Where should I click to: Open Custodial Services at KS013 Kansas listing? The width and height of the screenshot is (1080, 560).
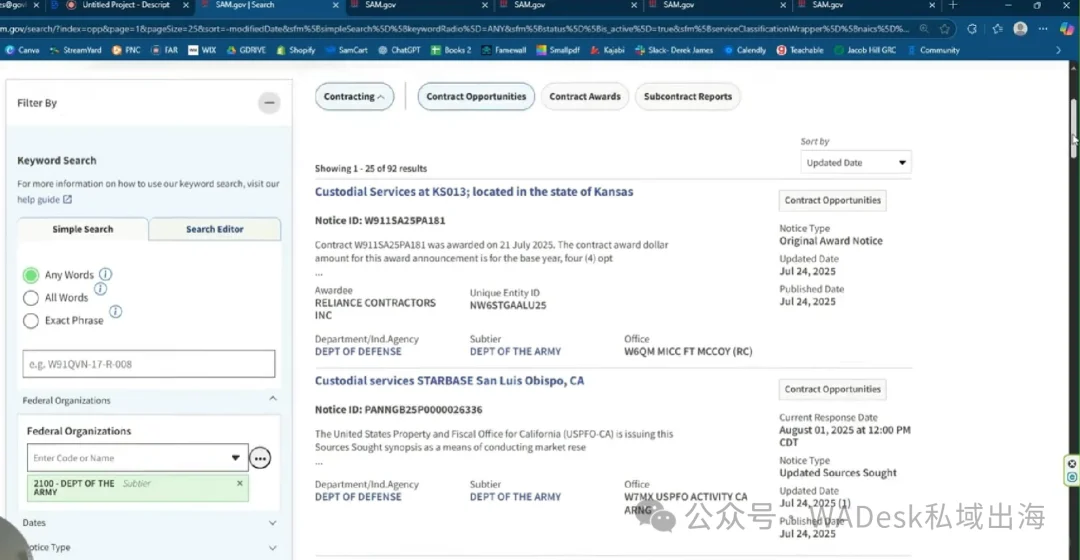tap(474, 191)
